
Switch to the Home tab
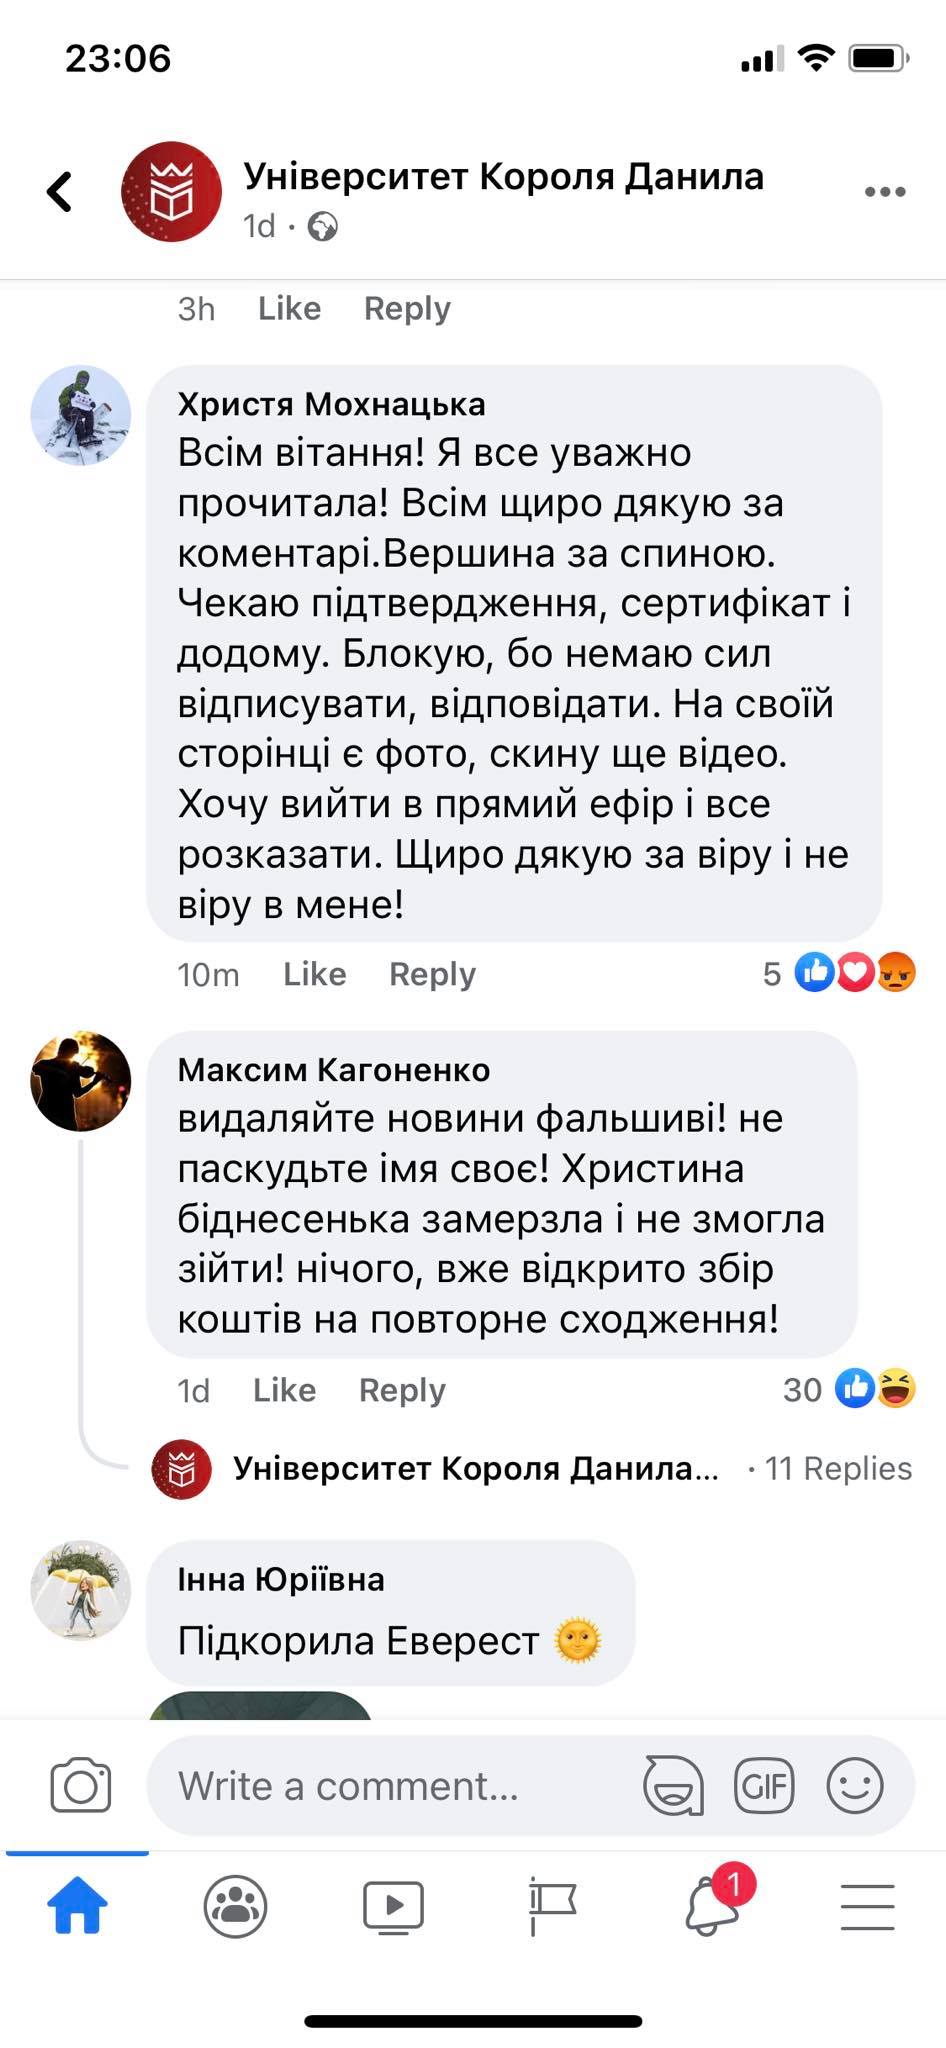point(78,1906)
